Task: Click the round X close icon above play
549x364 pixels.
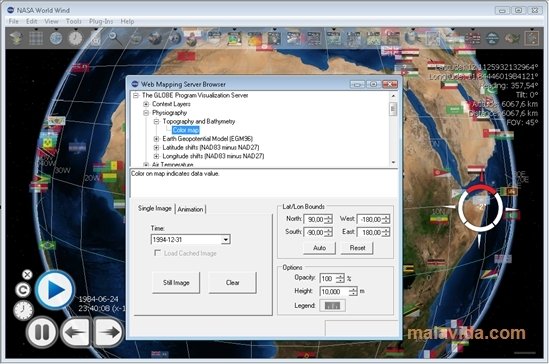Action: tap(27, 275)
